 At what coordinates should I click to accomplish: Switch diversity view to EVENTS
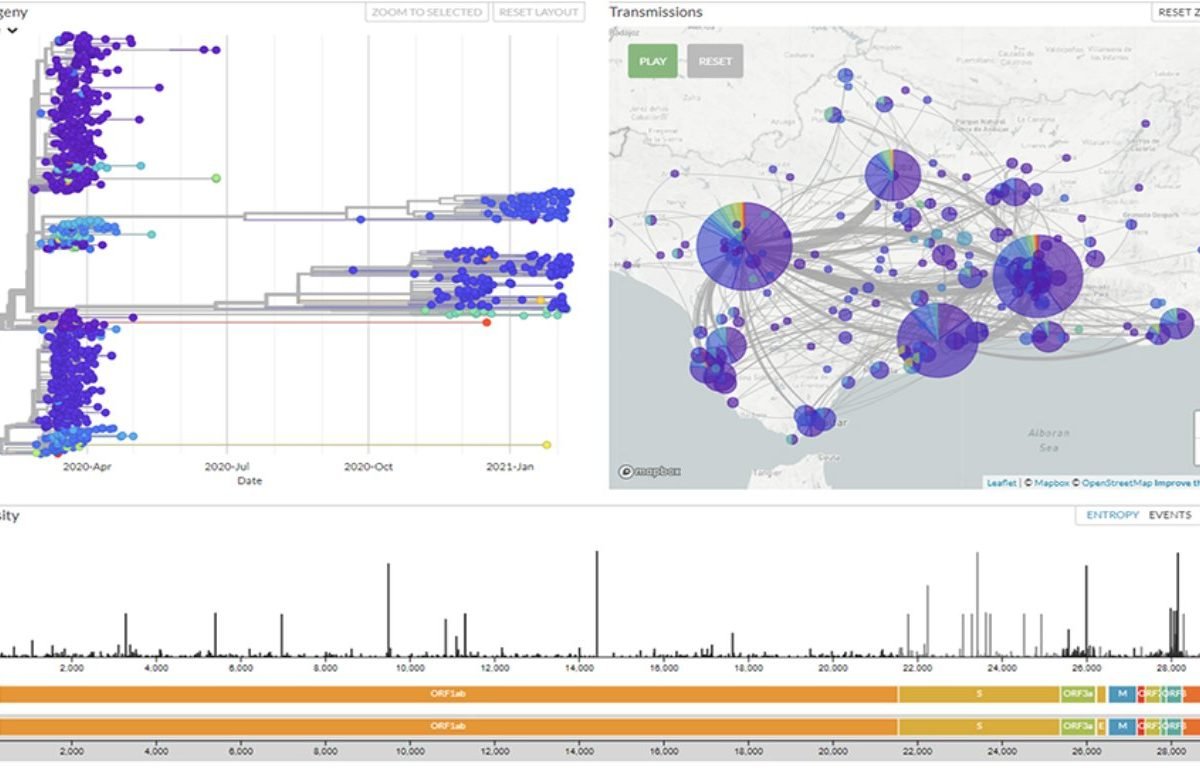pos(1169,515)
